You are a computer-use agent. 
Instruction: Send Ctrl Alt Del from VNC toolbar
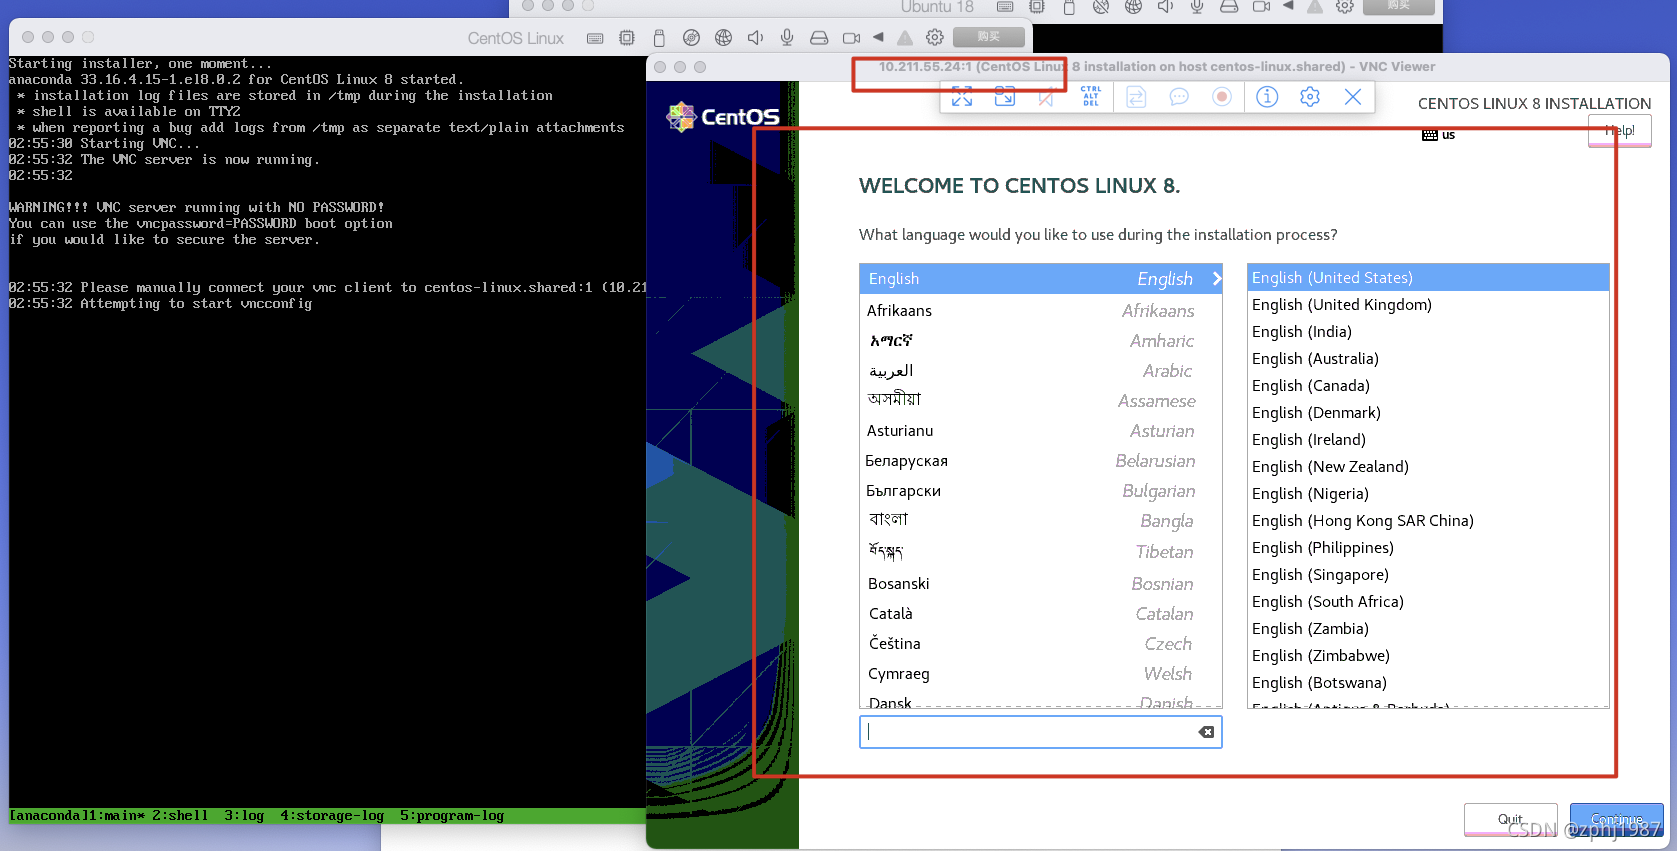(1090, 97)
